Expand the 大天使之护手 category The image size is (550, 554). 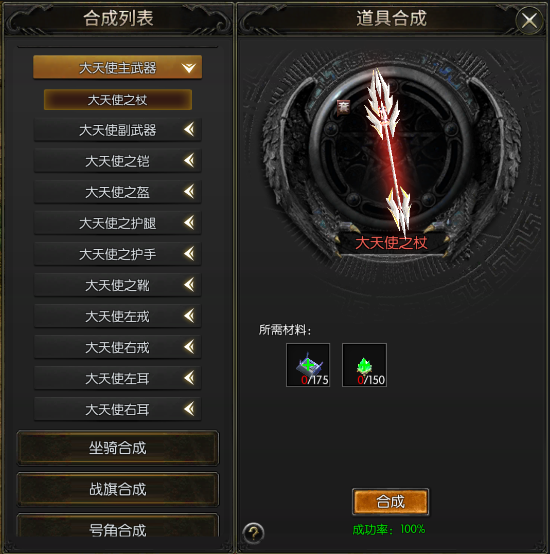click(x=118, y=254)
